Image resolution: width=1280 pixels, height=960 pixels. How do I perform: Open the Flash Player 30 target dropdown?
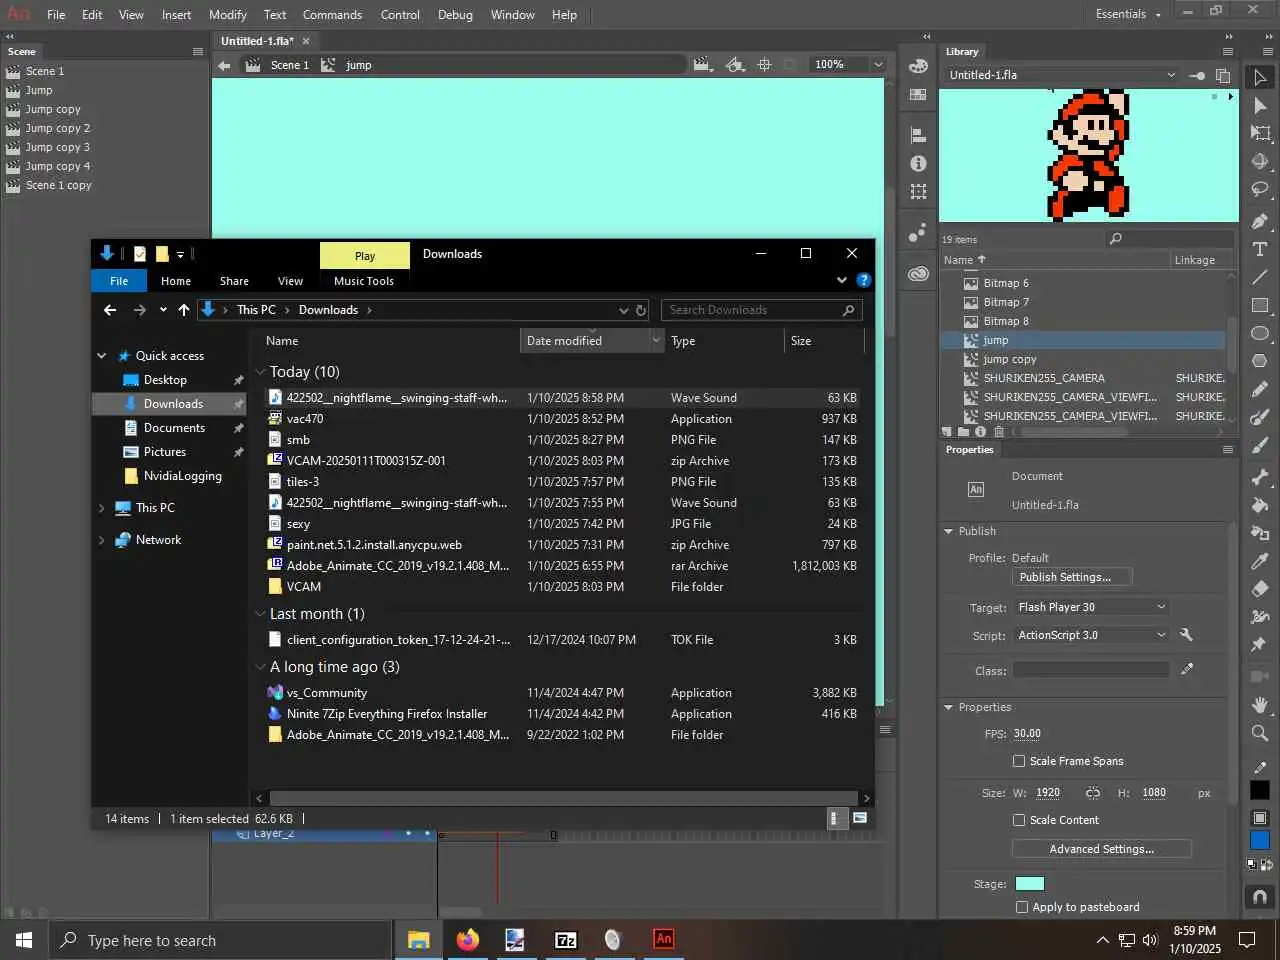pos(1091,607)
